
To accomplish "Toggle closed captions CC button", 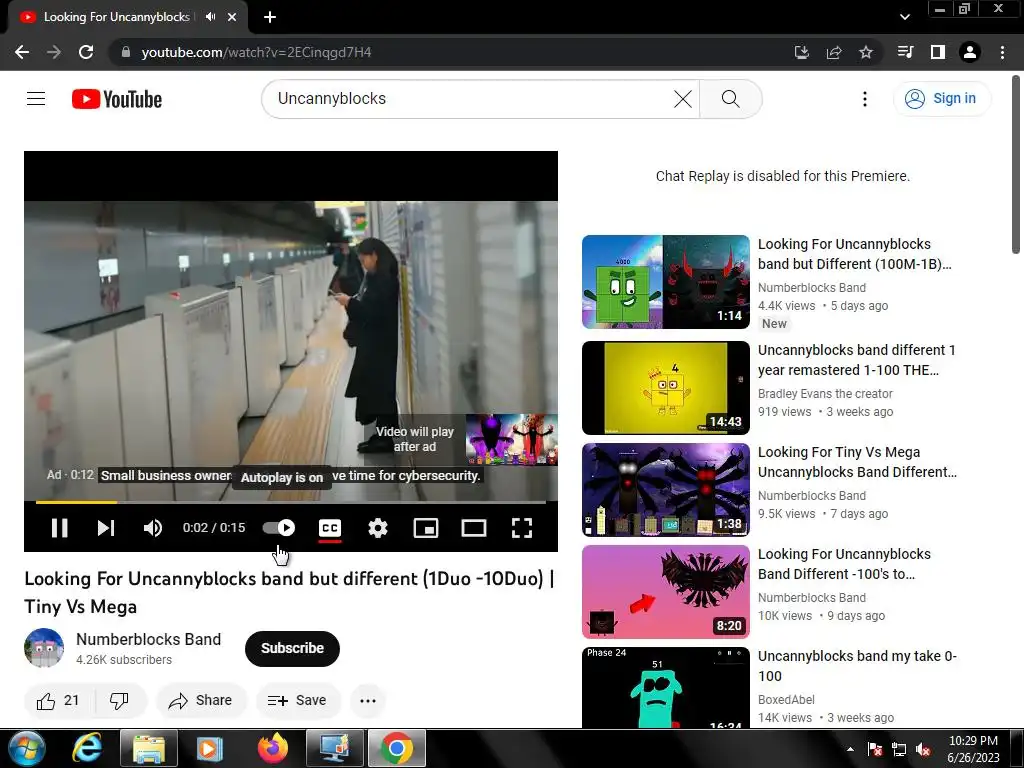I will click(x=330, y=528).
